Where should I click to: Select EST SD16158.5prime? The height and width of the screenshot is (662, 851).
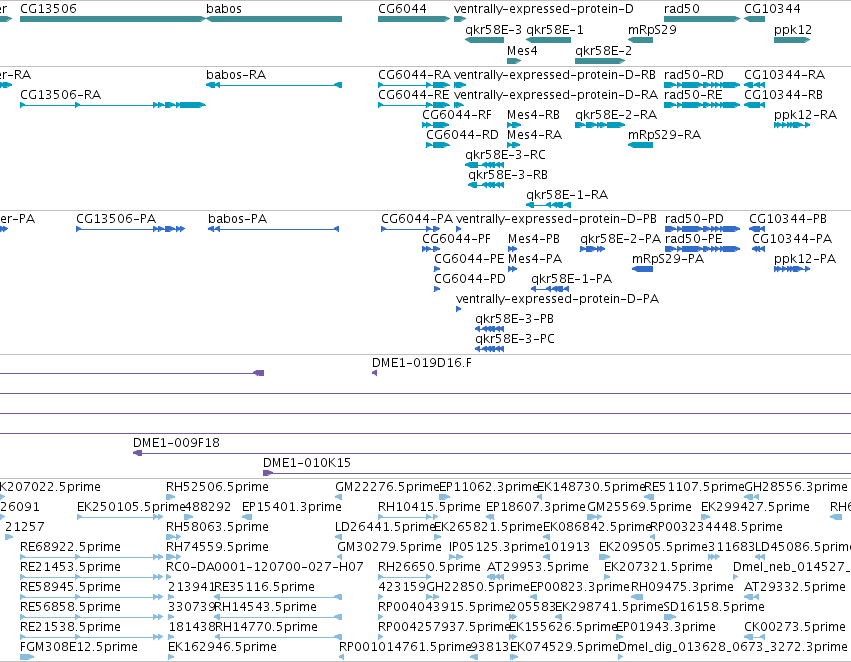(x=670, y=617)
